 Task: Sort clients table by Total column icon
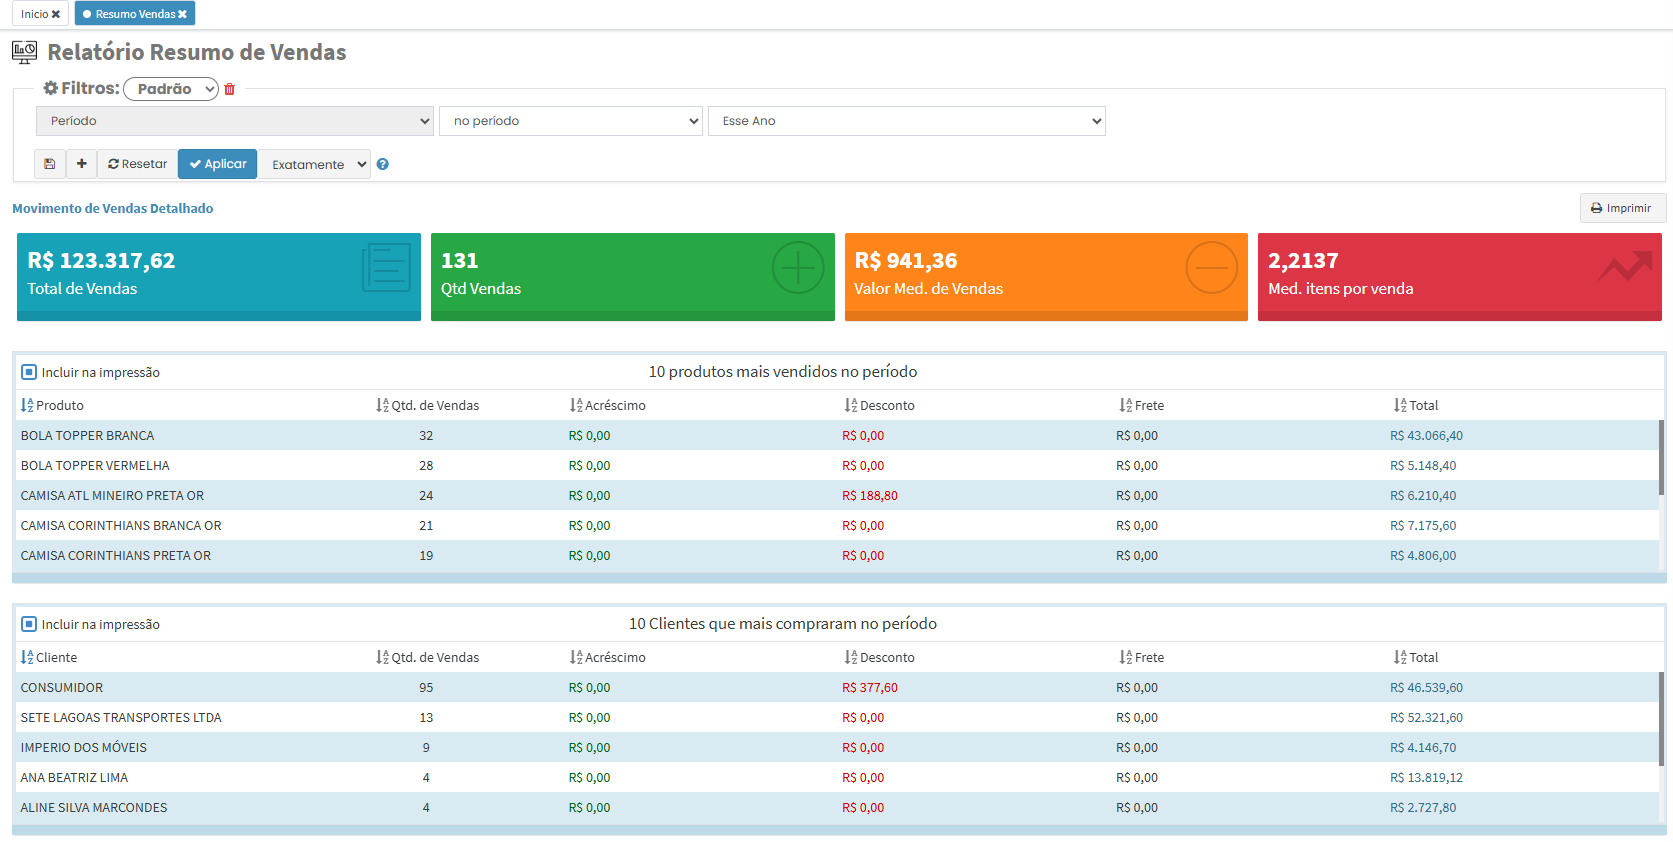click(x=1400, y=657)
